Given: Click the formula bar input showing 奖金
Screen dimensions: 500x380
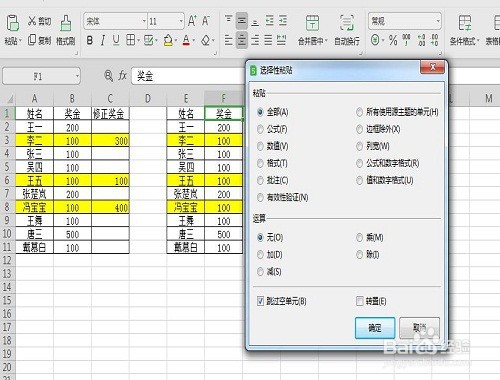Looking at the screenshot, I should [x=188, y=76].
